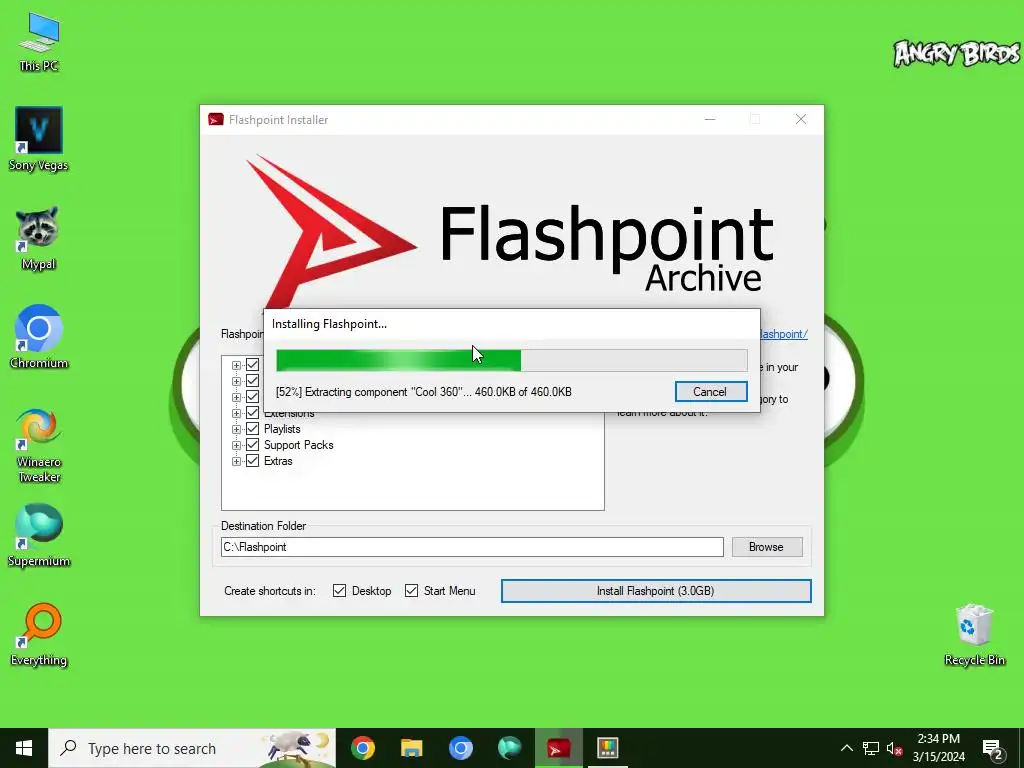The image size is (1024, 768).
Task: Click Install Flashpoint (3.0GB) button
Action: point(656,591)
